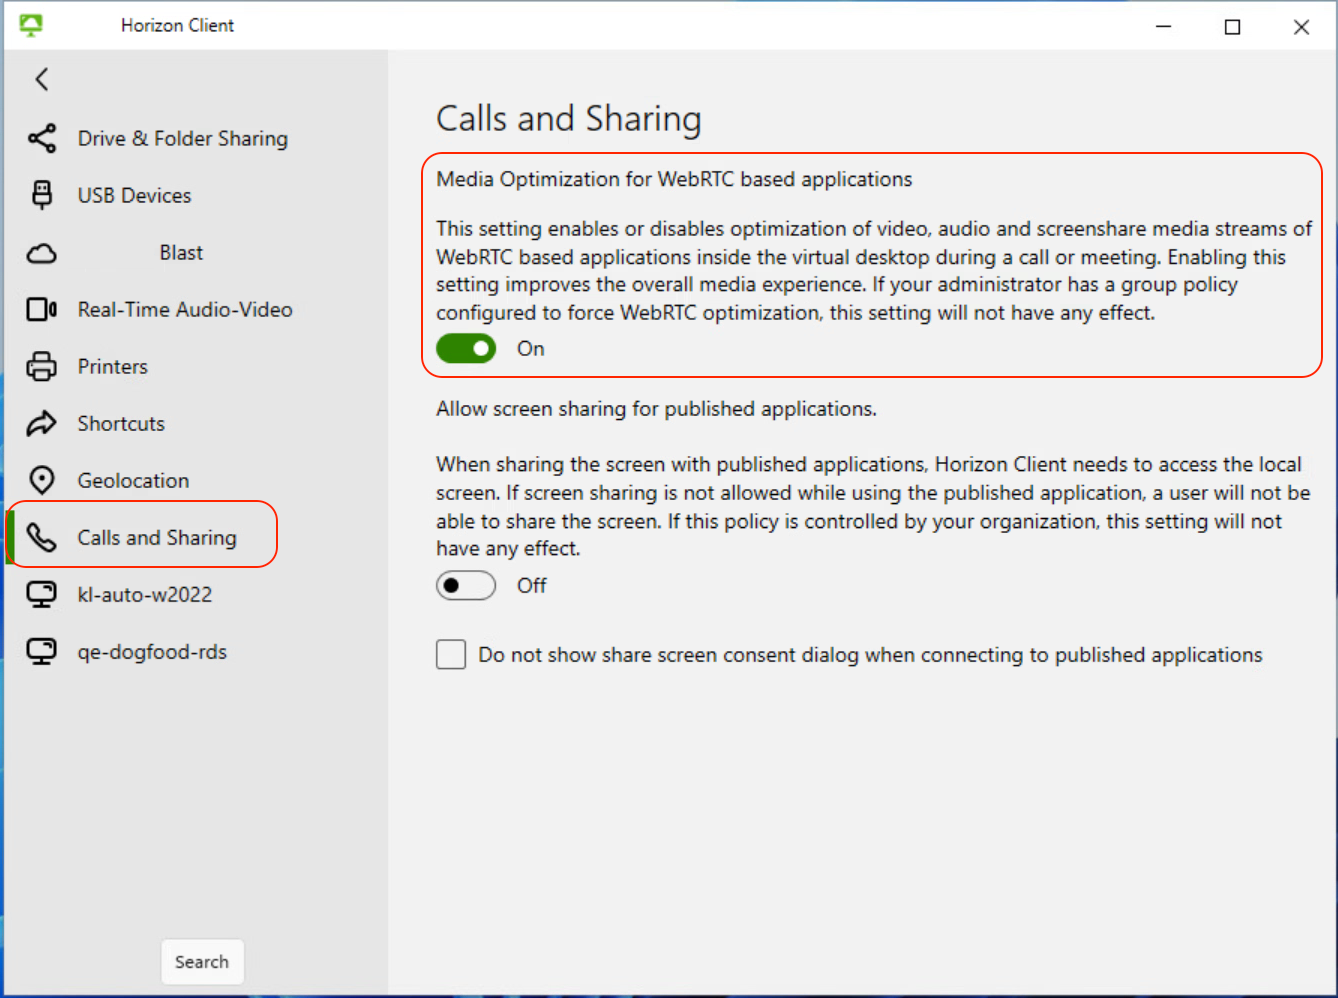Click the Shortcuts arrow icon
1338x998 pixels.
42,424
